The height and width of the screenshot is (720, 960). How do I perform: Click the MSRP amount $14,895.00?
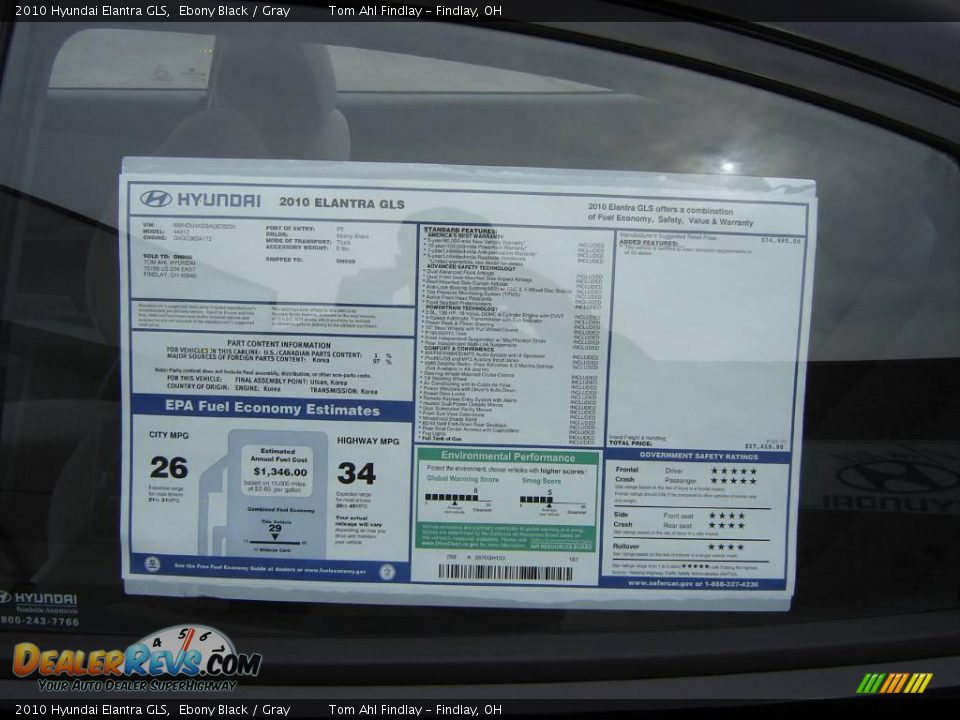(781, 241)
